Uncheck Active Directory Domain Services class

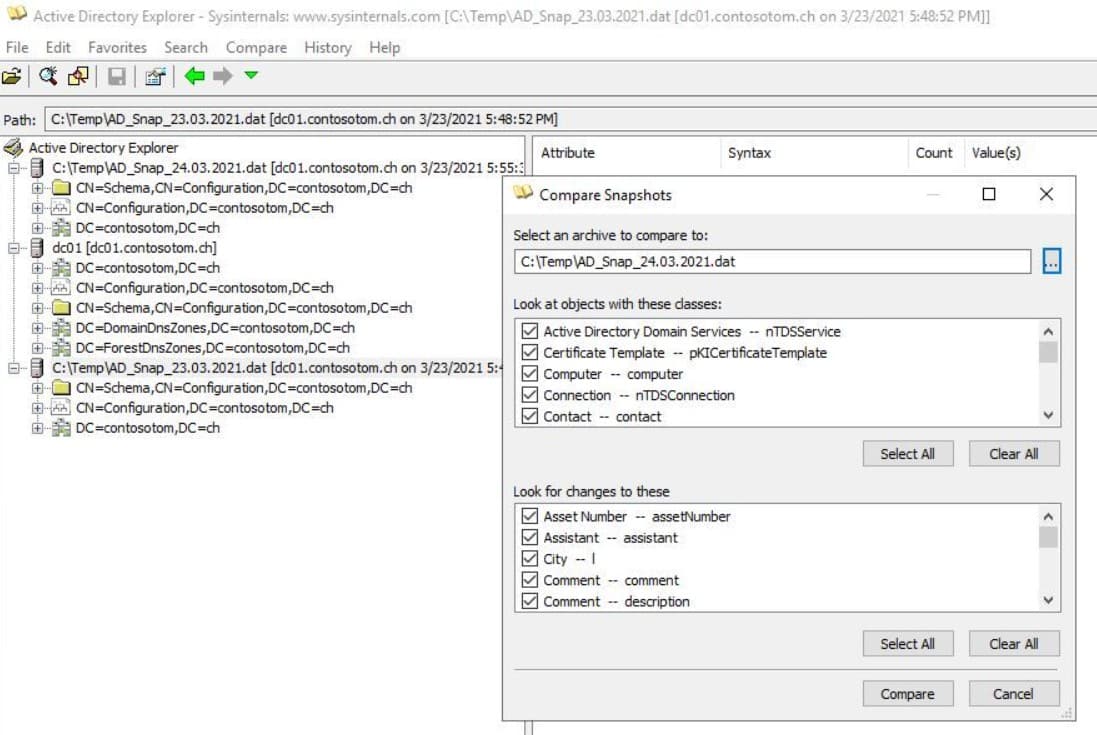(x=530, y=331)
